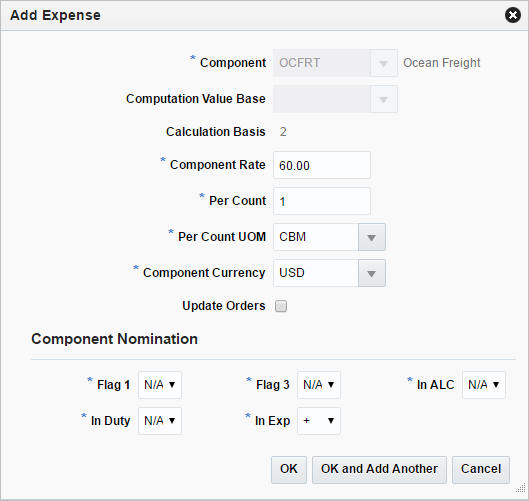529x501 pixels.
Task: Click the Component Rate label
Action: pyautogui.click(x=218, y=165)
